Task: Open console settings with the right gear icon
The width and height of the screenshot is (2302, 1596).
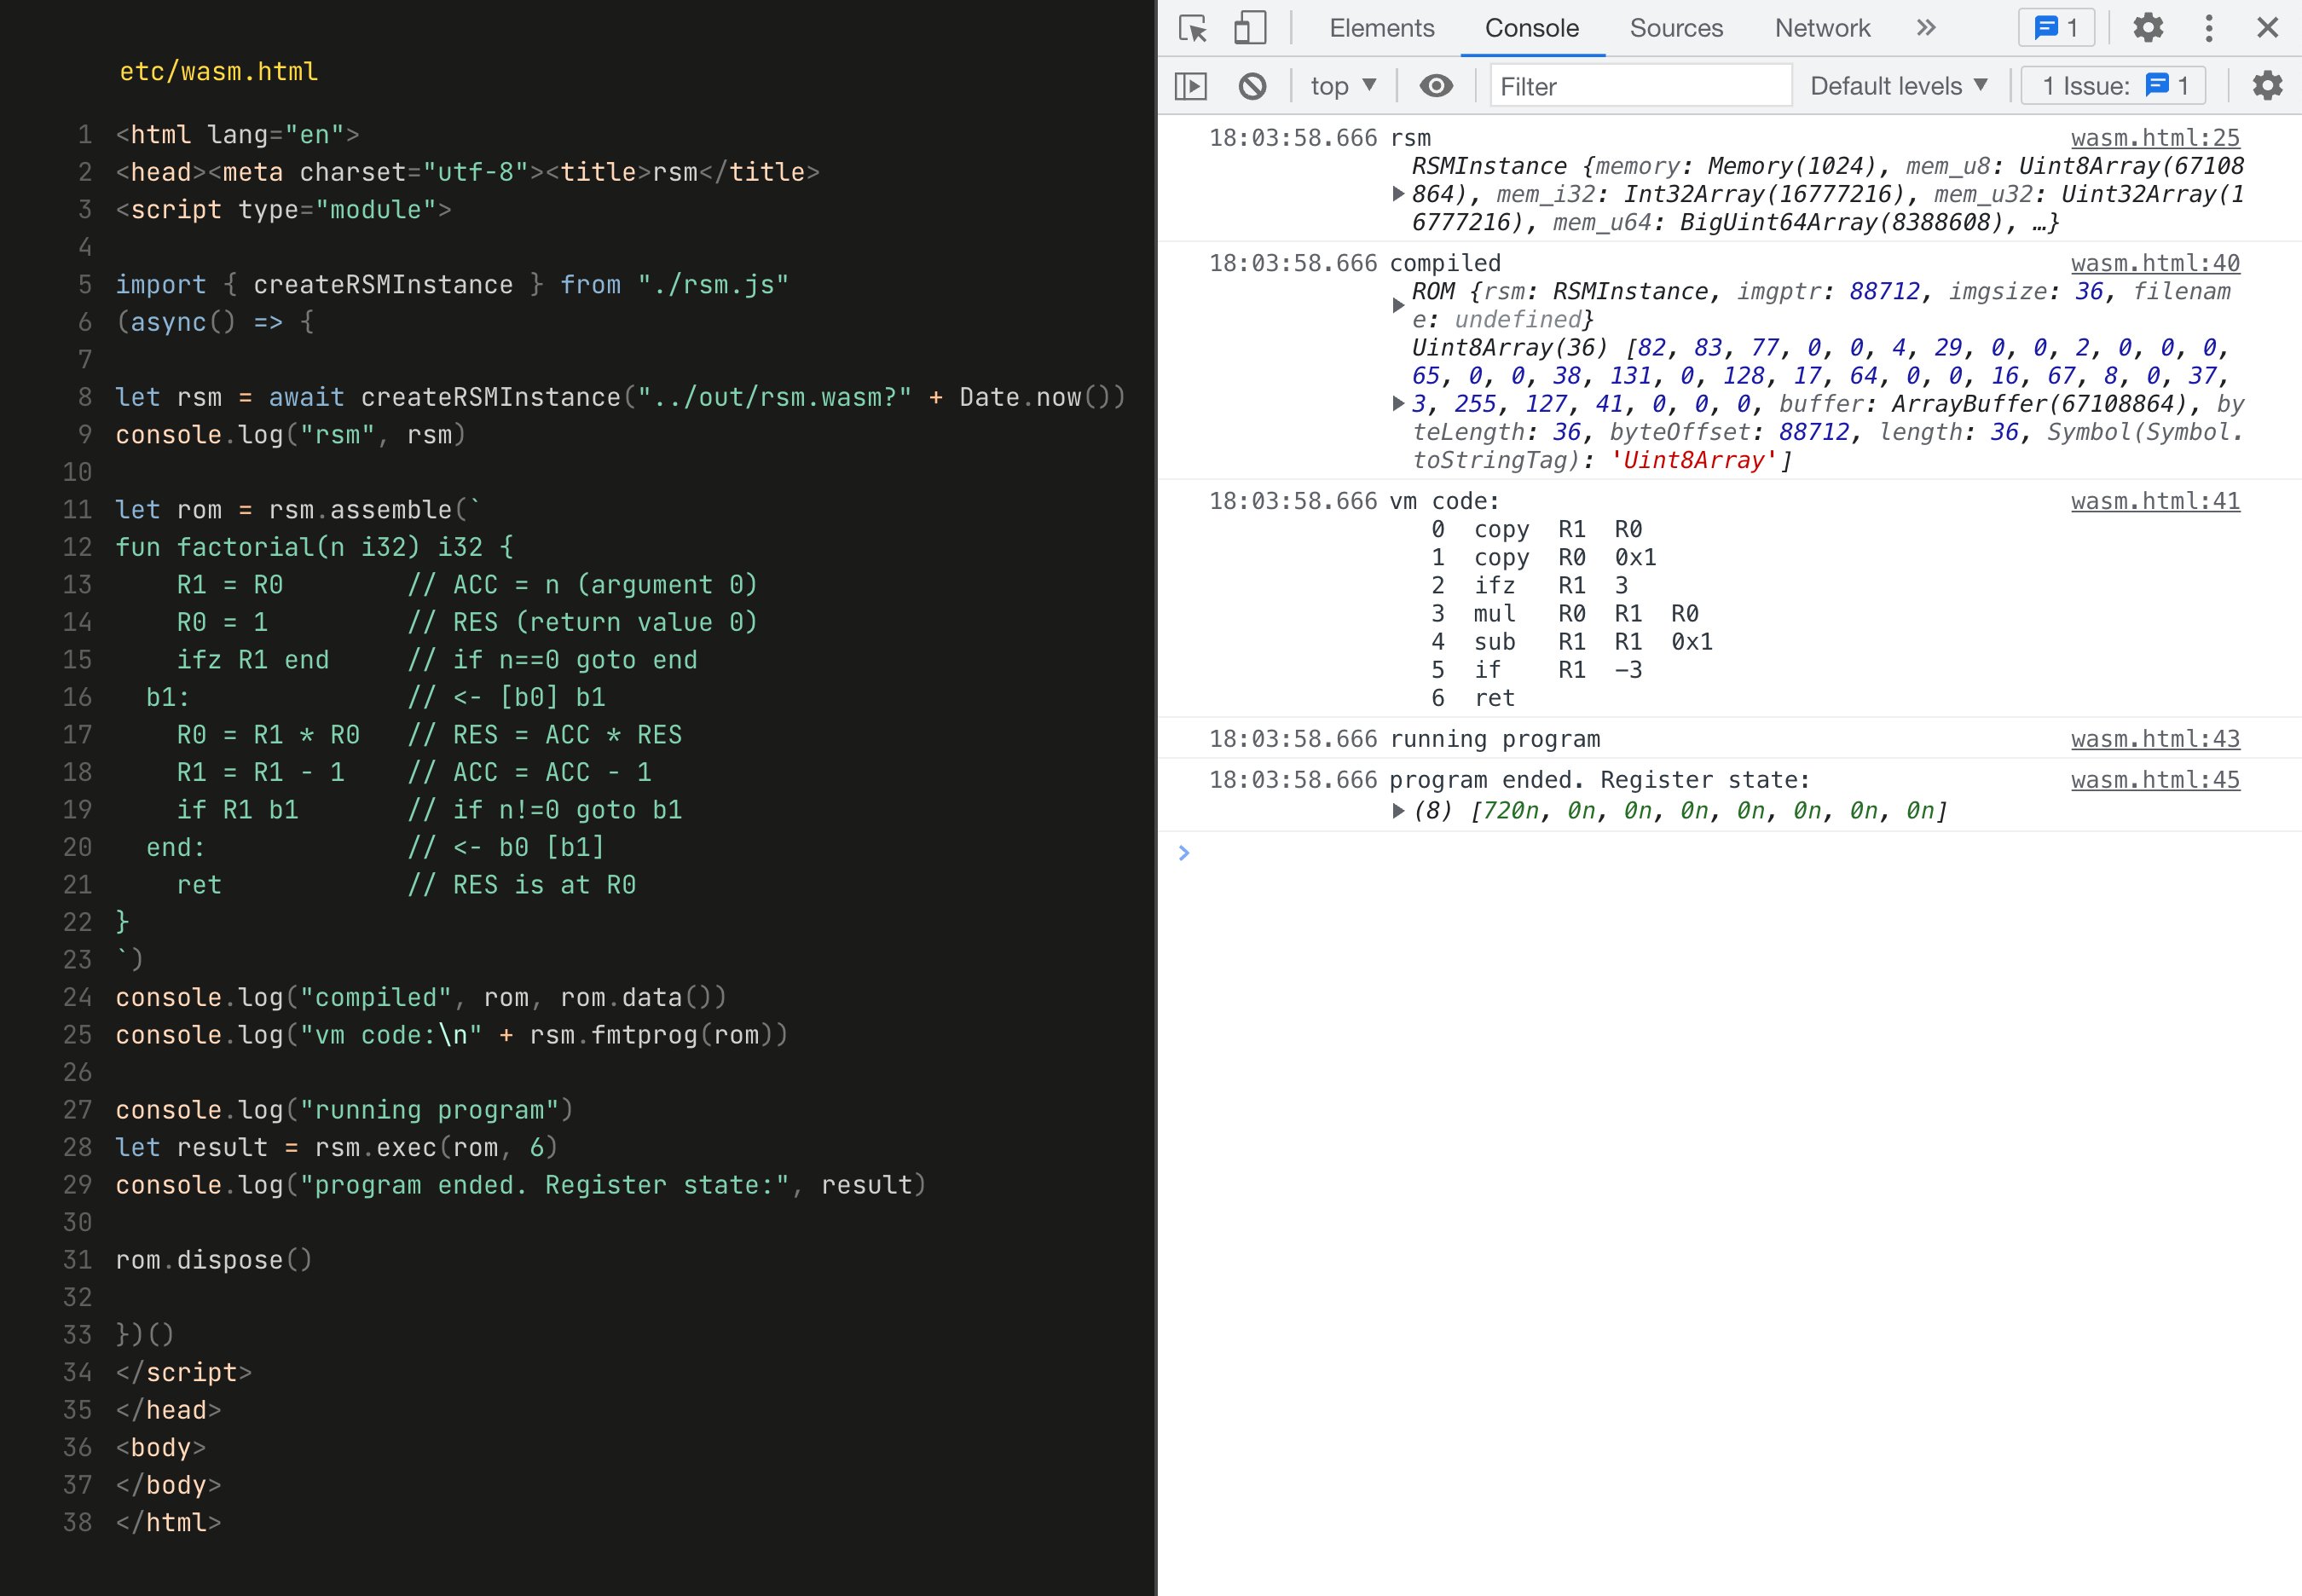Action: 2267,86
